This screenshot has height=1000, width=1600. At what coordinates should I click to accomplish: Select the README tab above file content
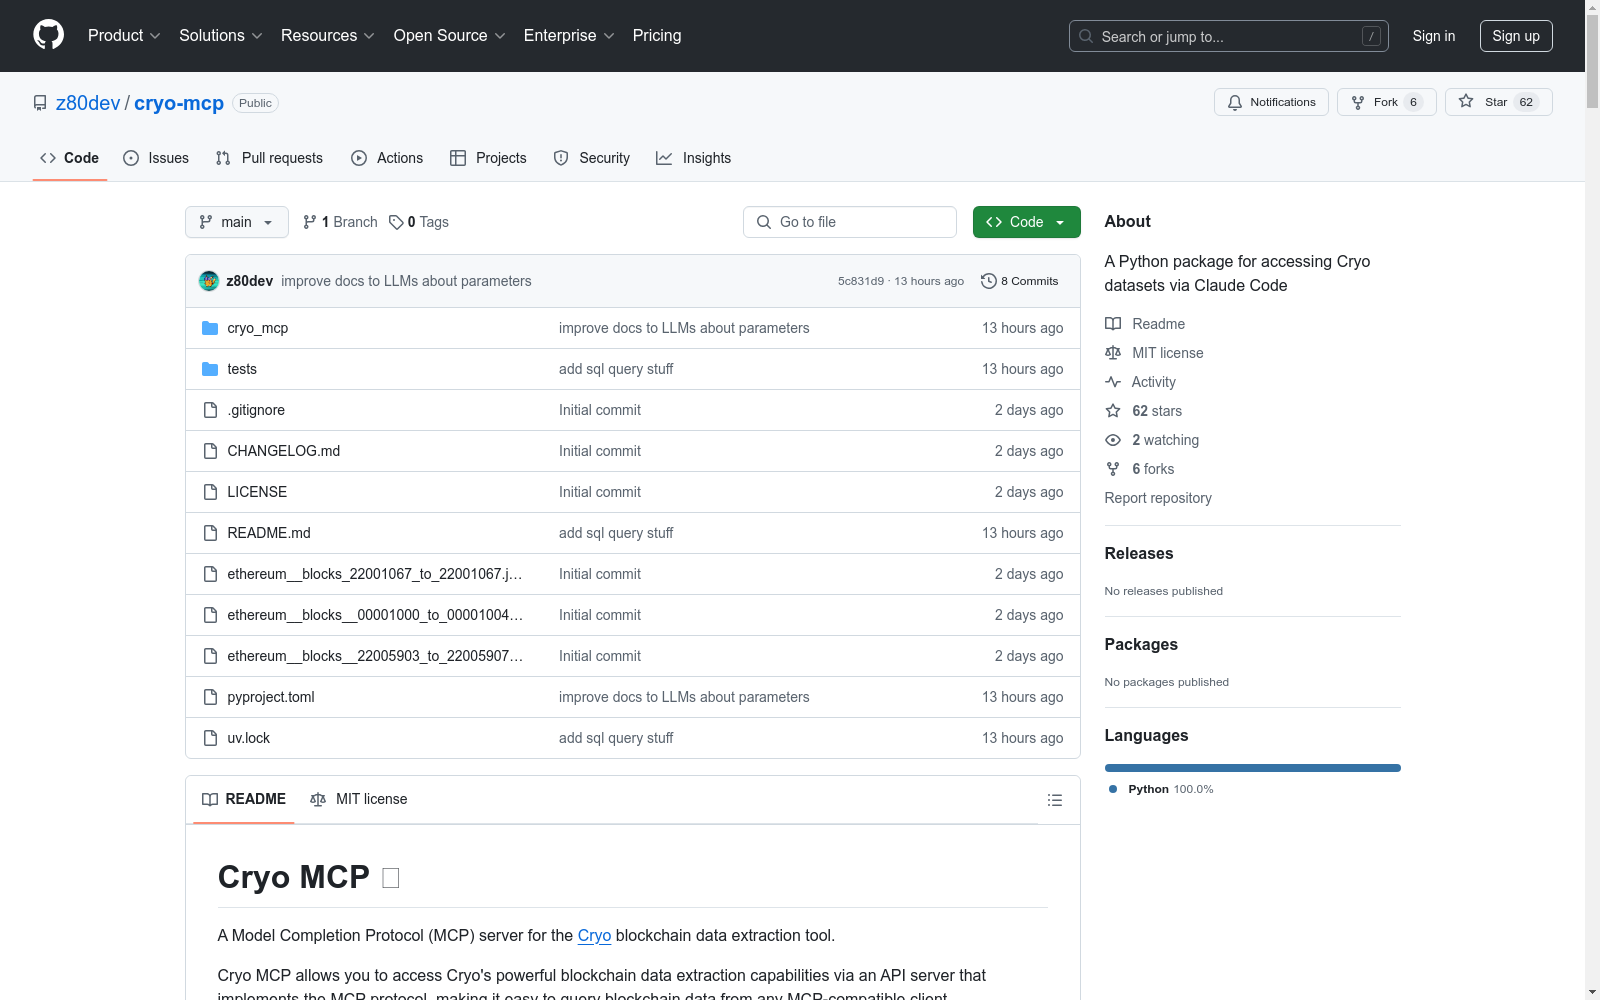[x=244, y=799]
